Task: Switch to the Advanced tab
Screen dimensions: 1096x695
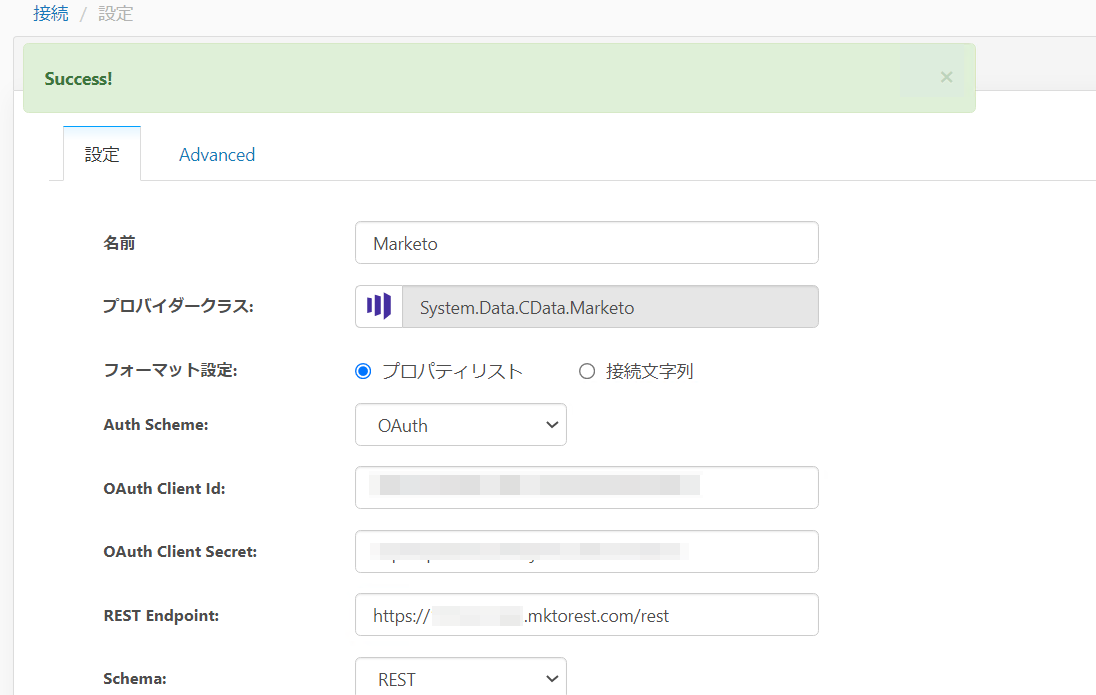Action: [x=217, y=155]
